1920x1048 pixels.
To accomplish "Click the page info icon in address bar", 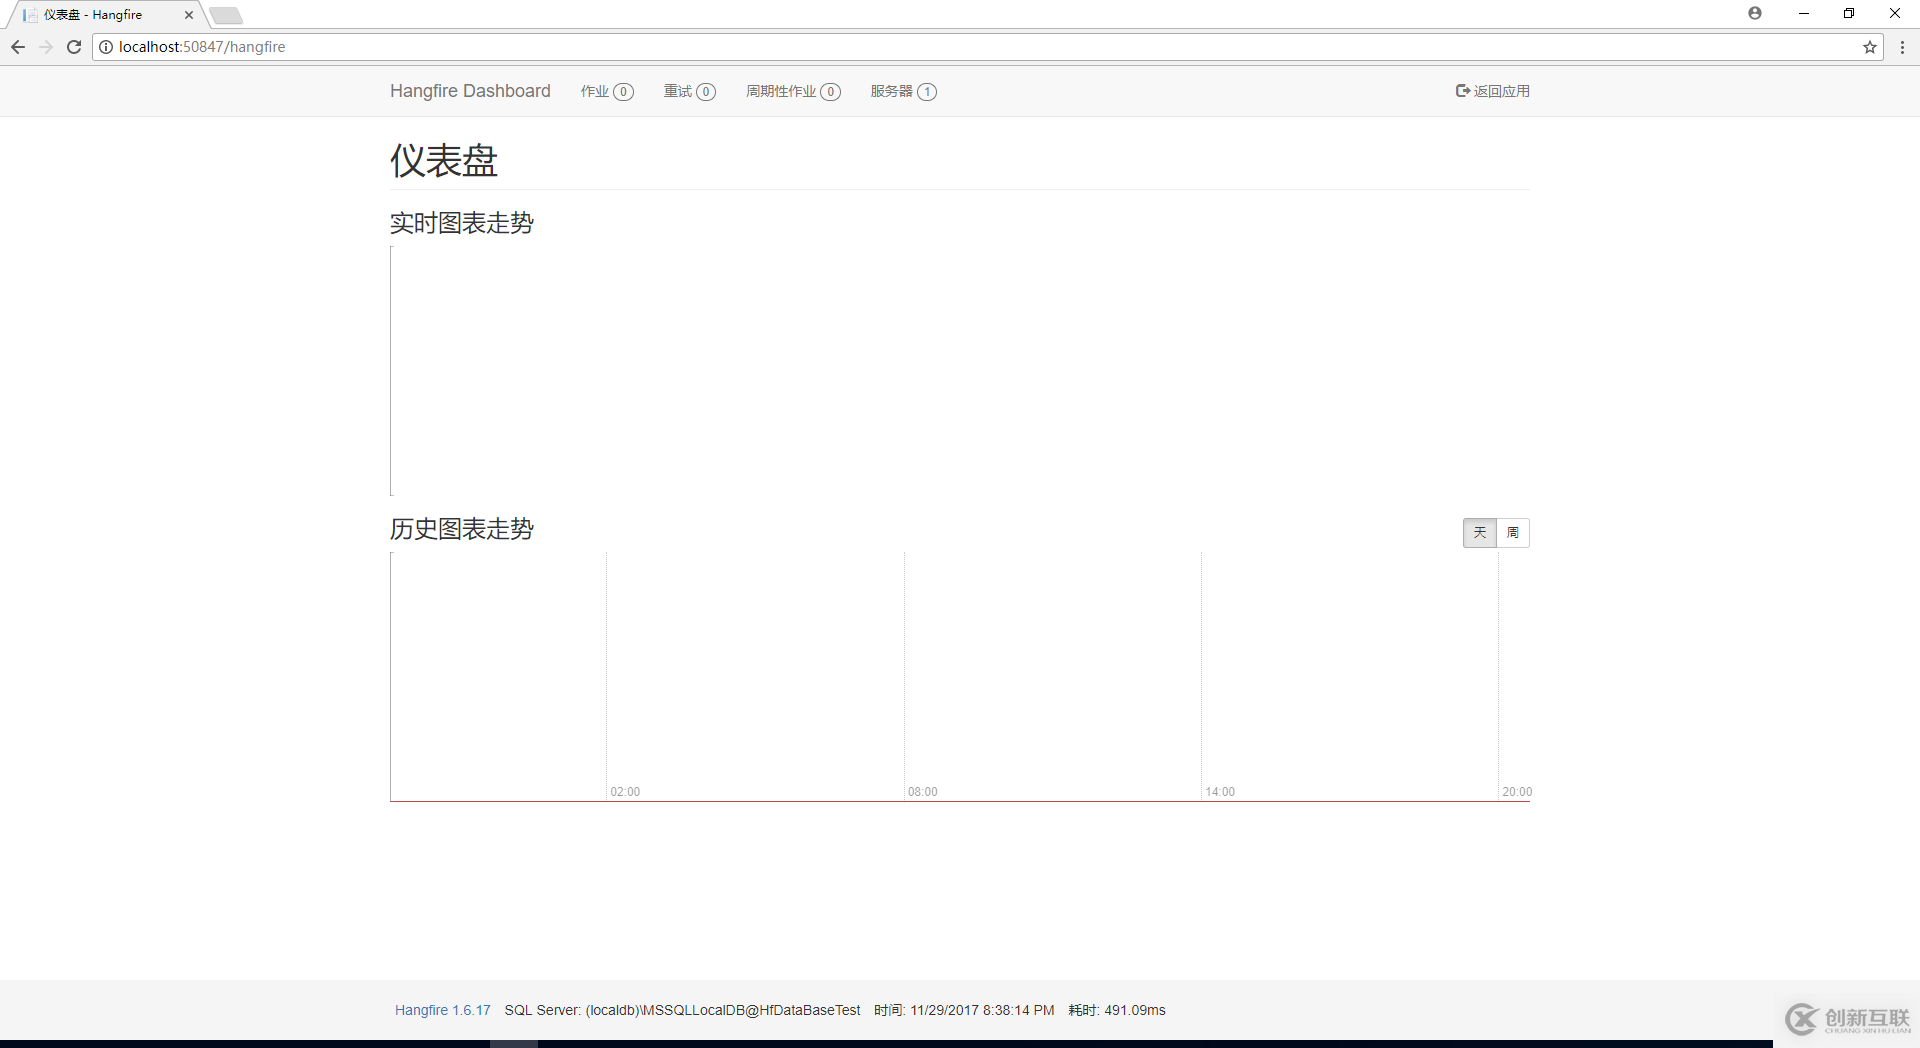I will pyautogui.click(x=106, y=47).
